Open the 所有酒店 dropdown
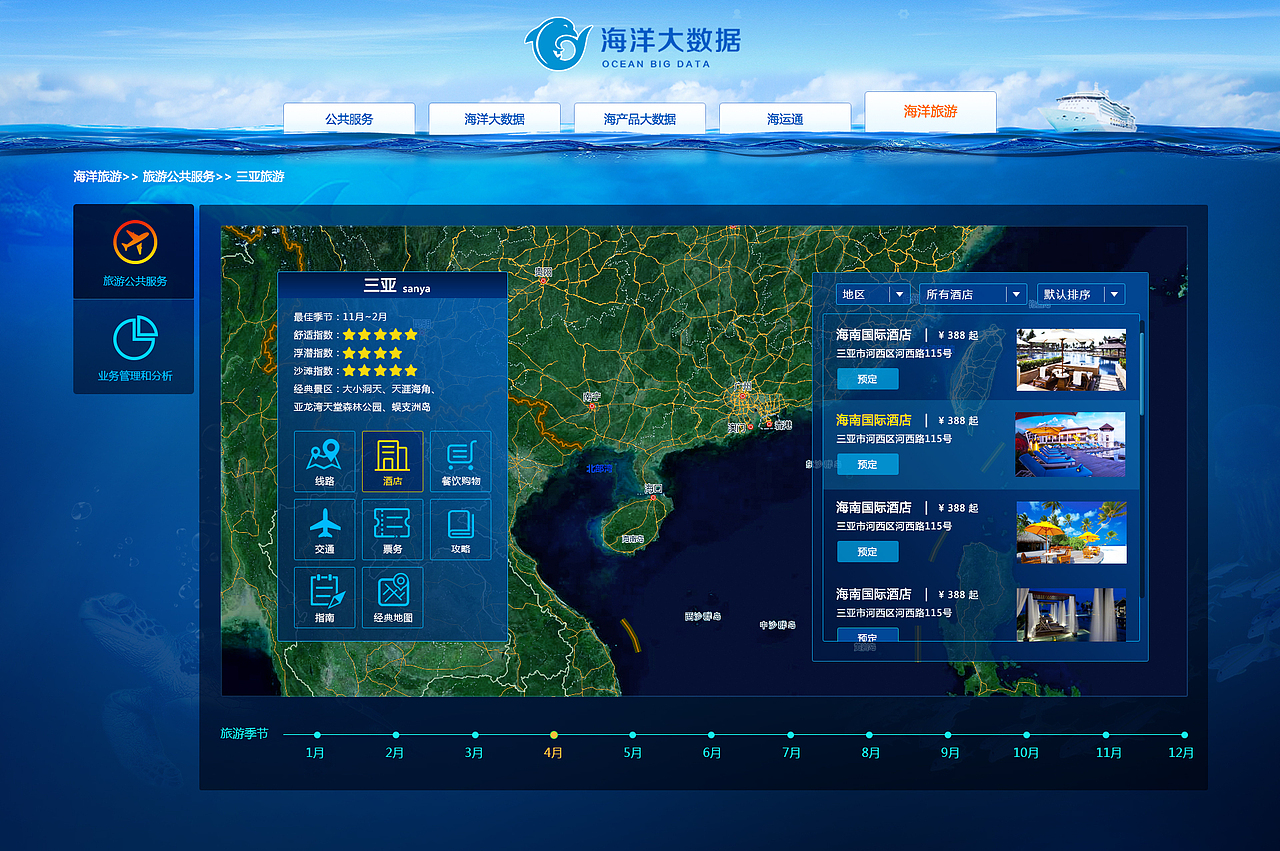The height and width of the screenshot is (851, 1280). 973,294
